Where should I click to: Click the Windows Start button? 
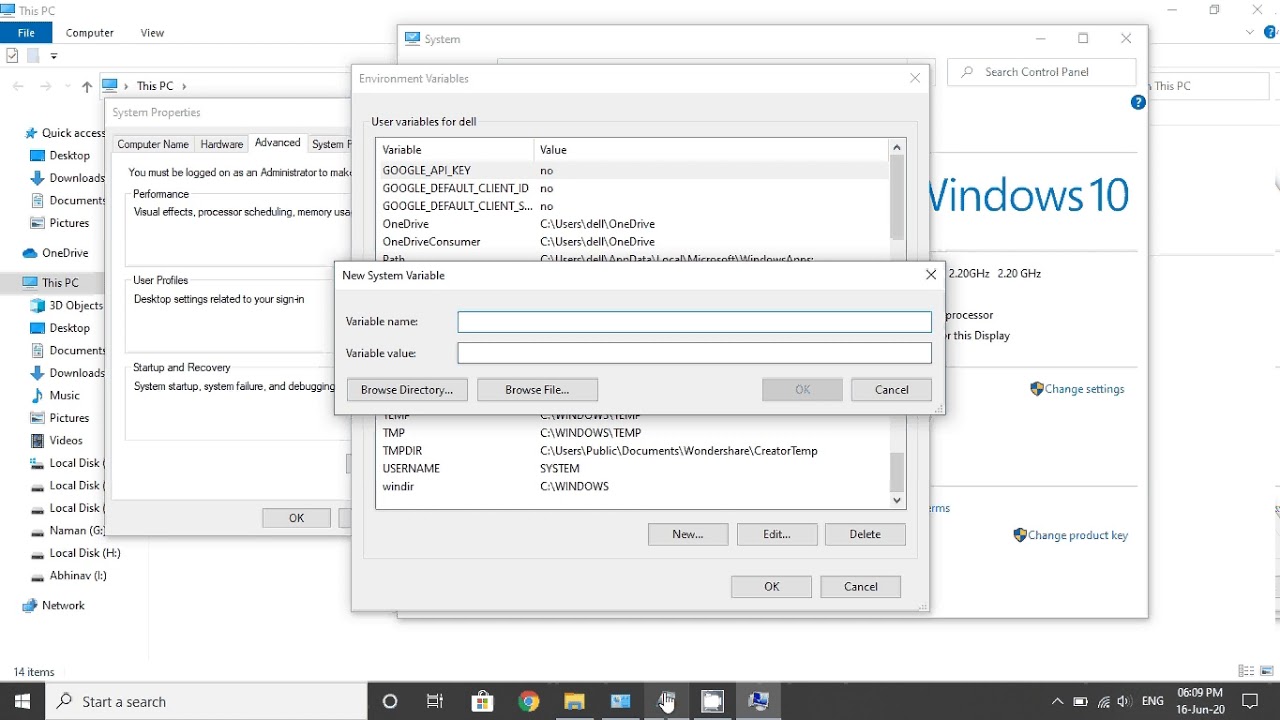[22, 702]
